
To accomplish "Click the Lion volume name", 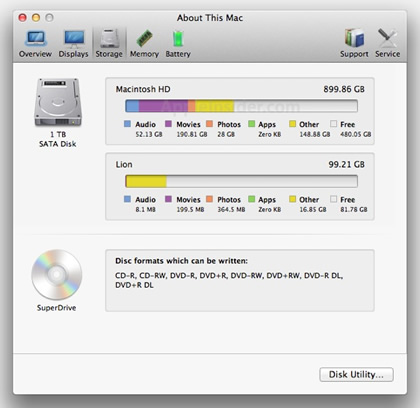I will 124,165.
